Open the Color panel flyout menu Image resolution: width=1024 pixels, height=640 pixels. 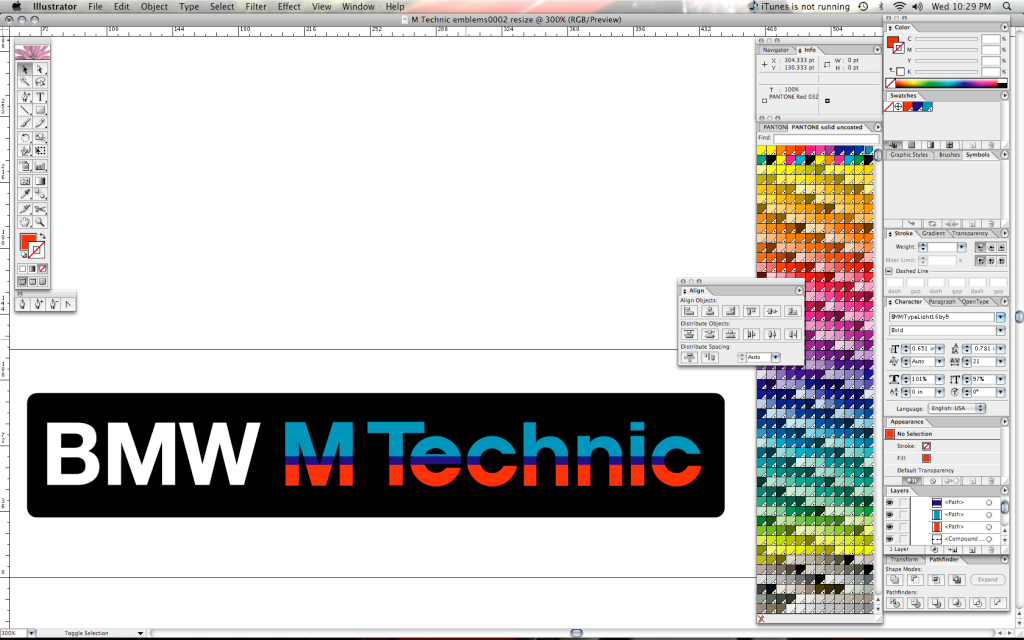click(1005, 27)
